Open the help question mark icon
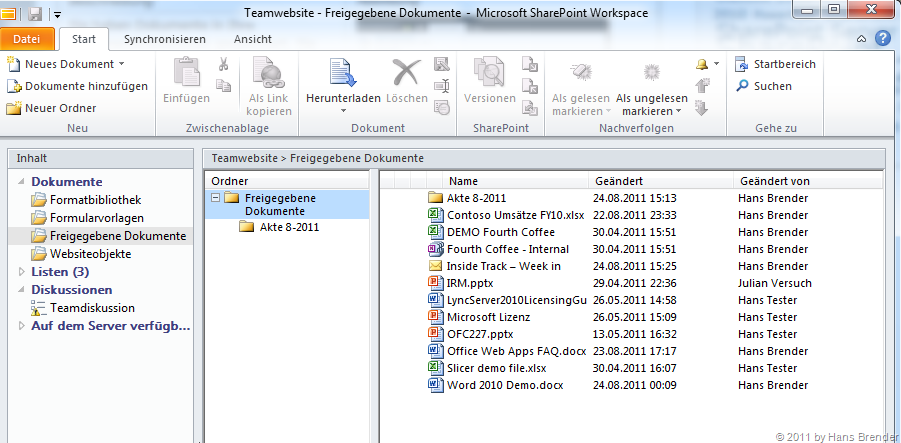 [883, 39]
